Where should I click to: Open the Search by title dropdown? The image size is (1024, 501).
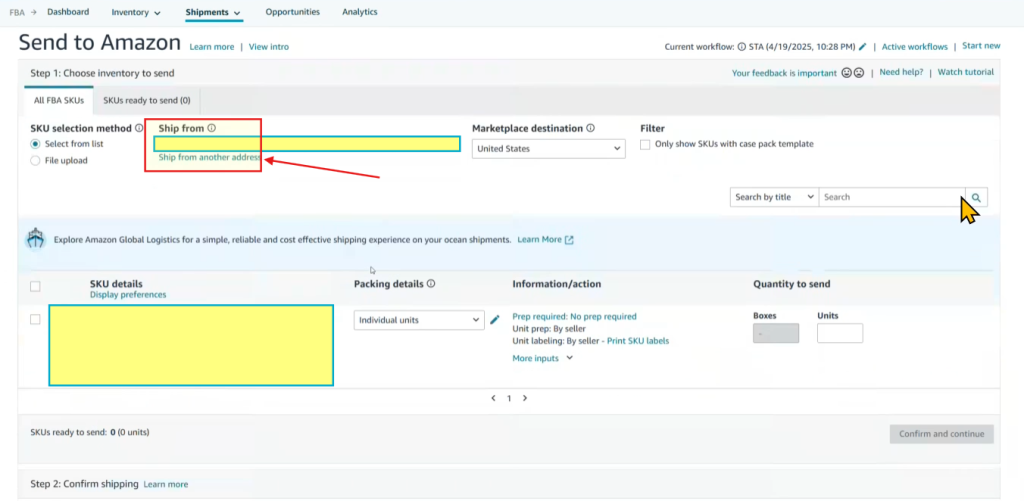[774, 197]
